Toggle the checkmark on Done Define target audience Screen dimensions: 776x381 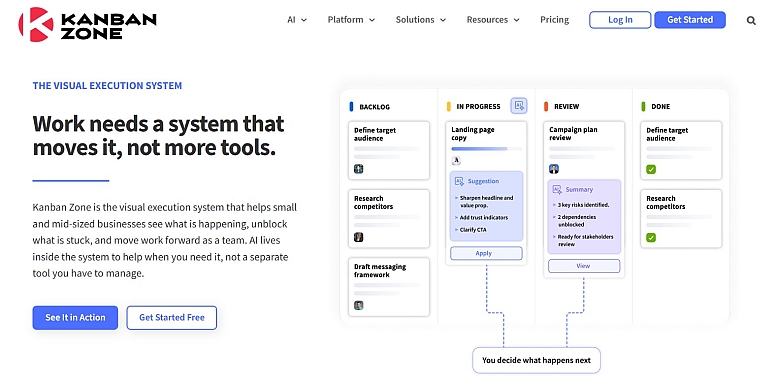(x=651, y=169)
